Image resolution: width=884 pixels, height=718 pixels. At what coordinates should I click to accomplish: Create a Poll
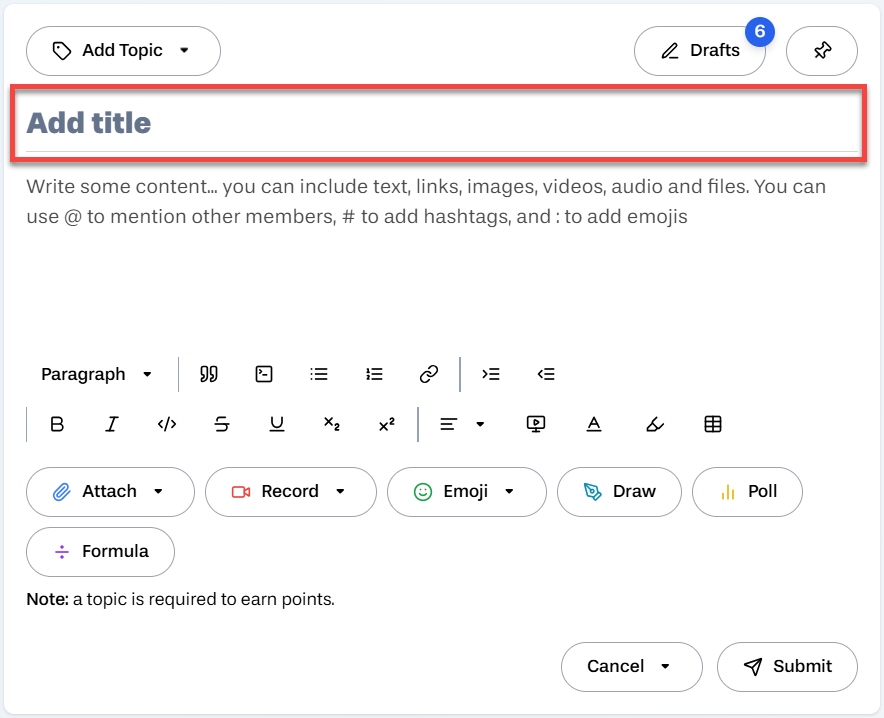pyautogui.click(x=747, y=491)
